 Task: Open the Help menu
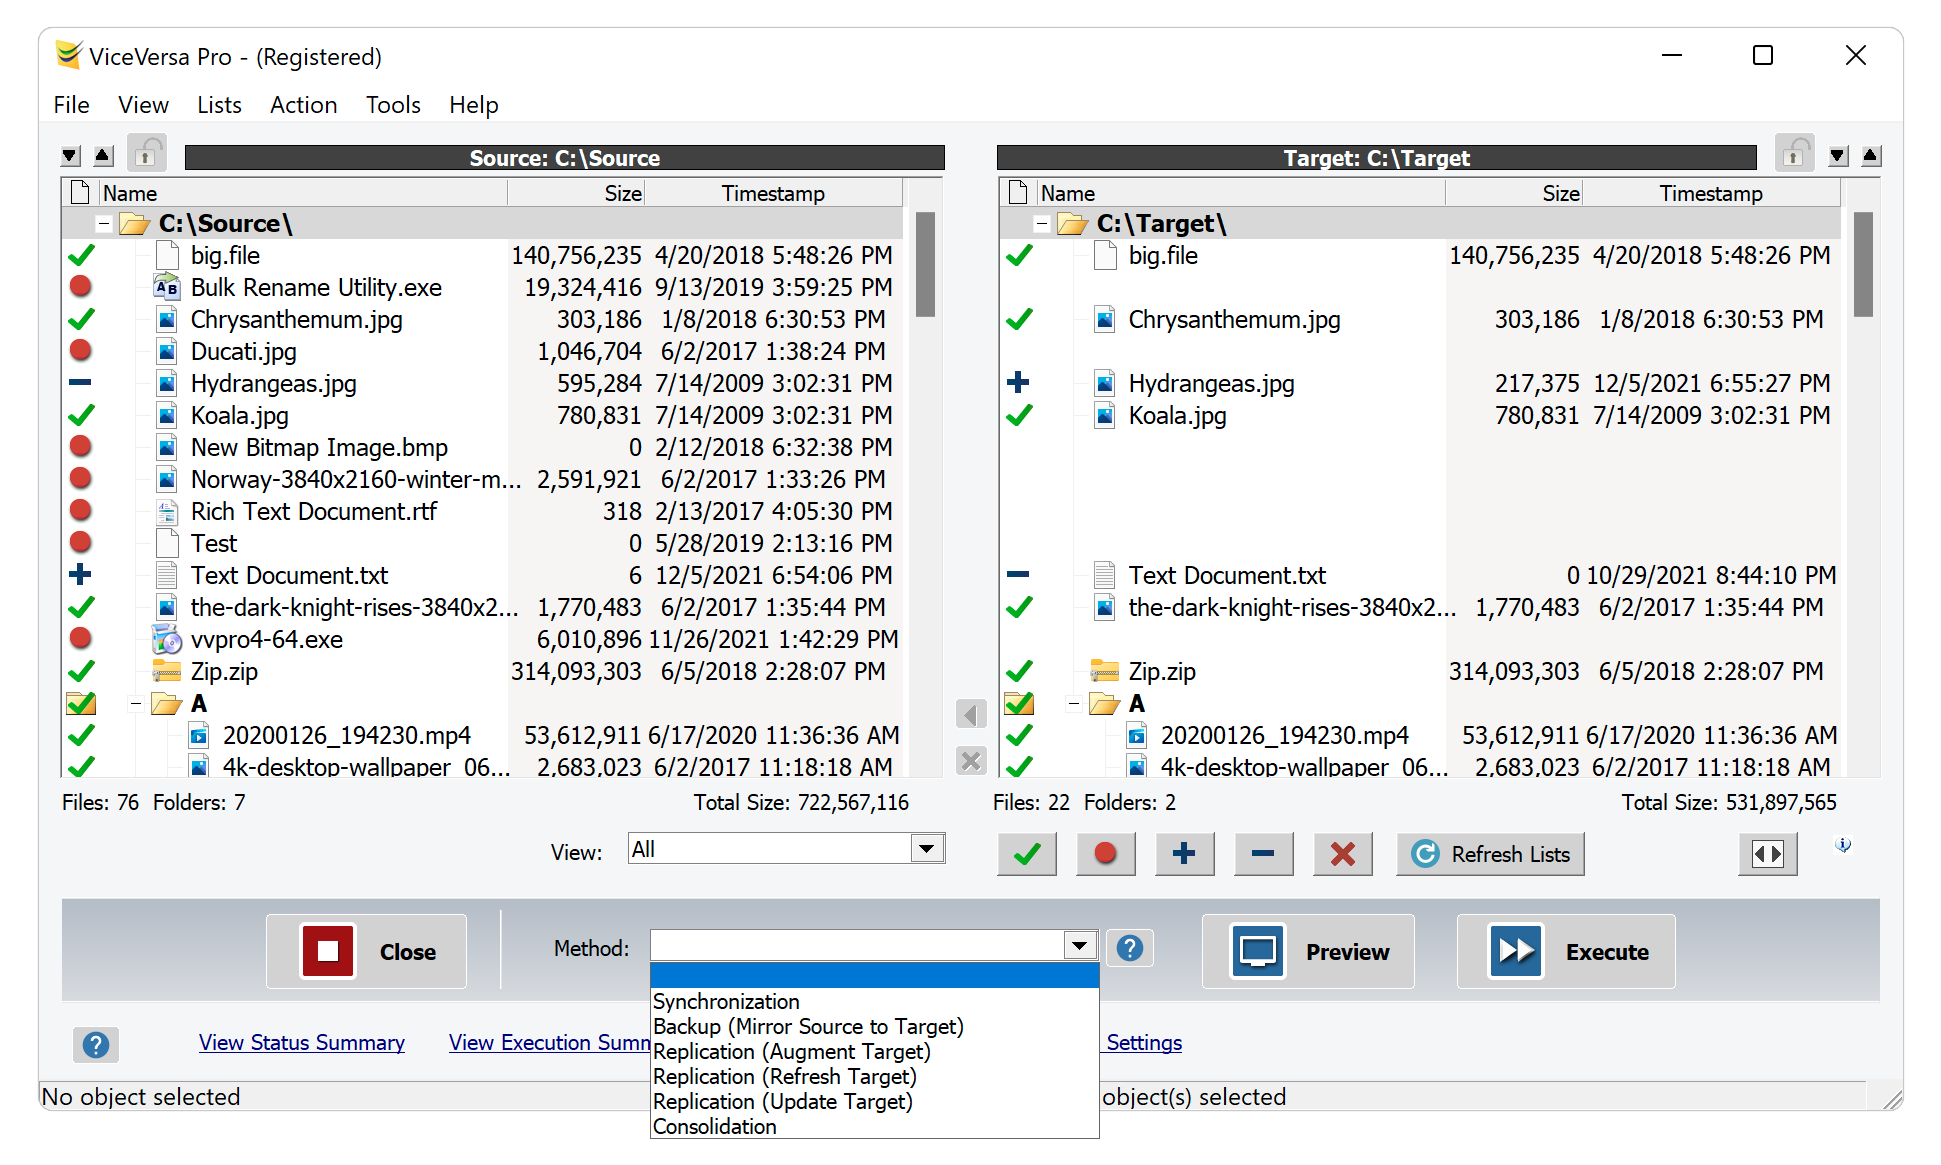coord(474,105)
